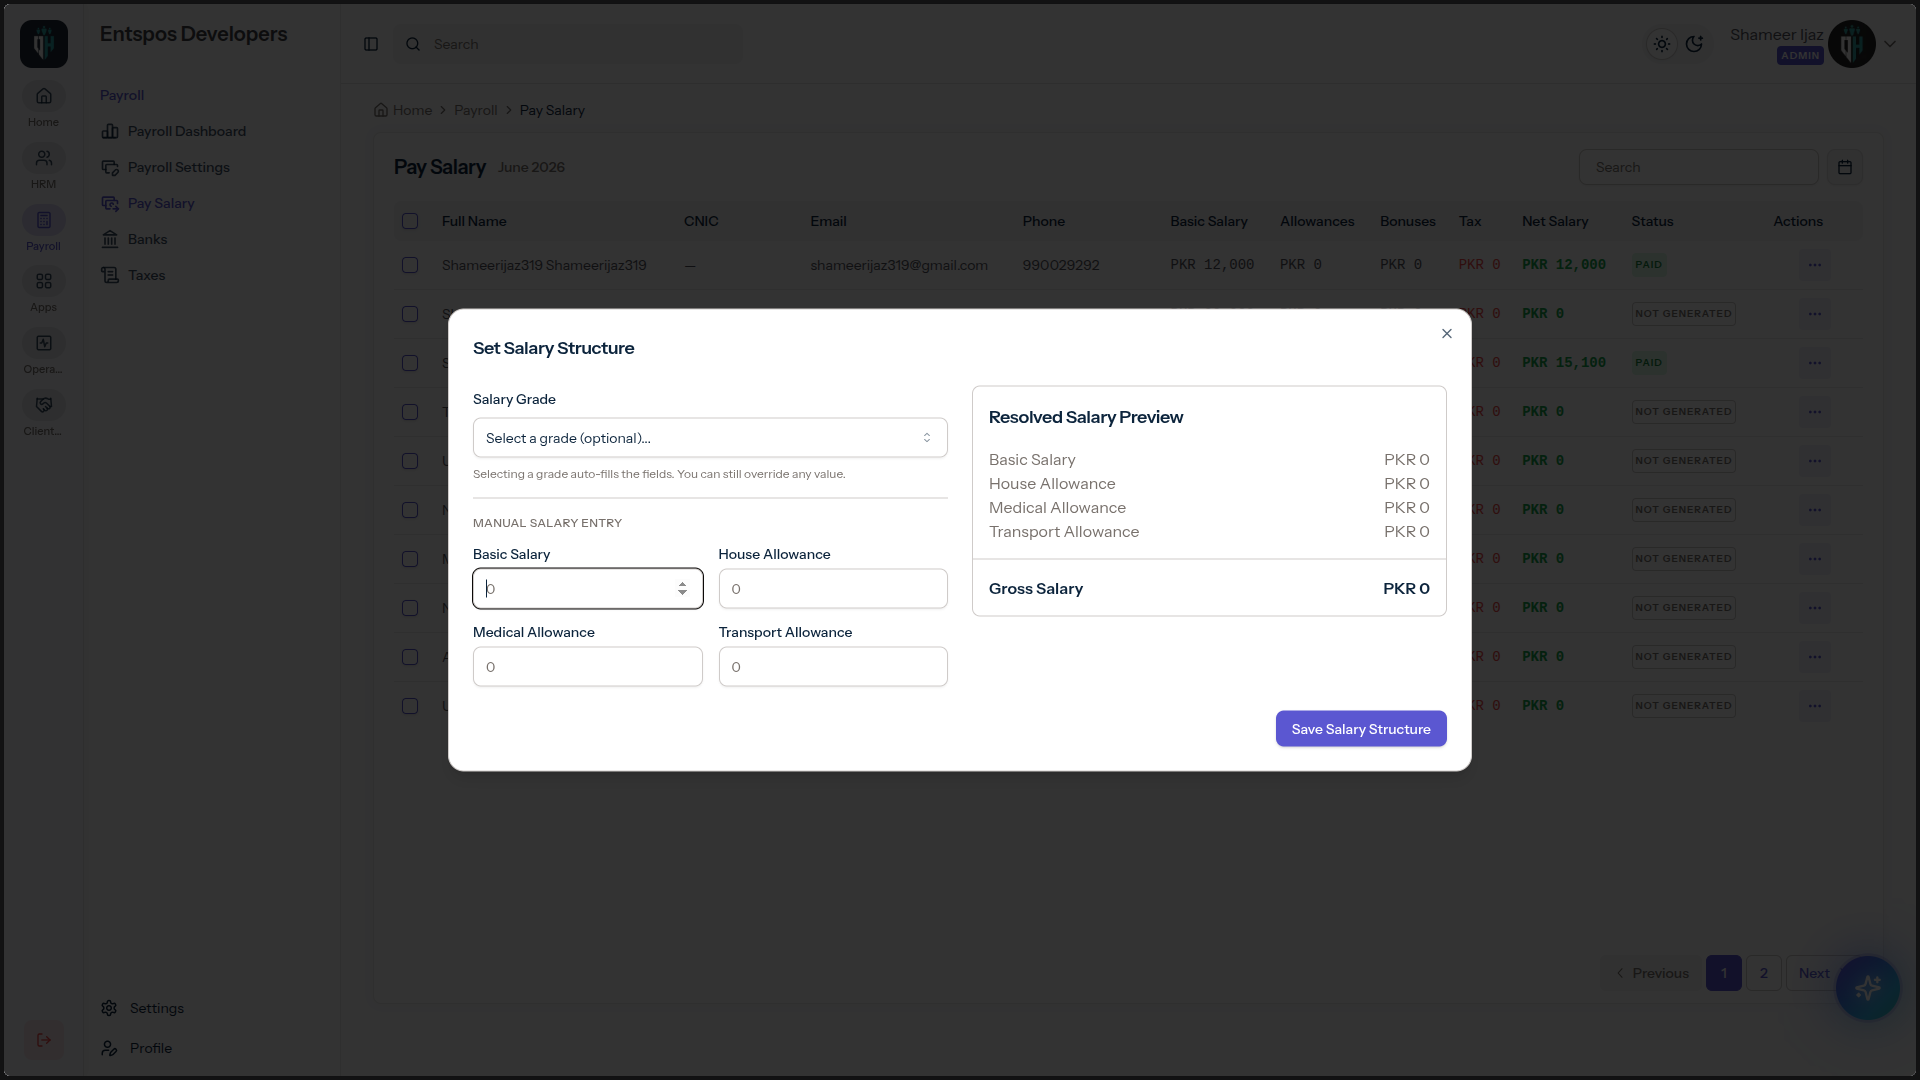Open Settings in the sidebar

coord(156,1008)
